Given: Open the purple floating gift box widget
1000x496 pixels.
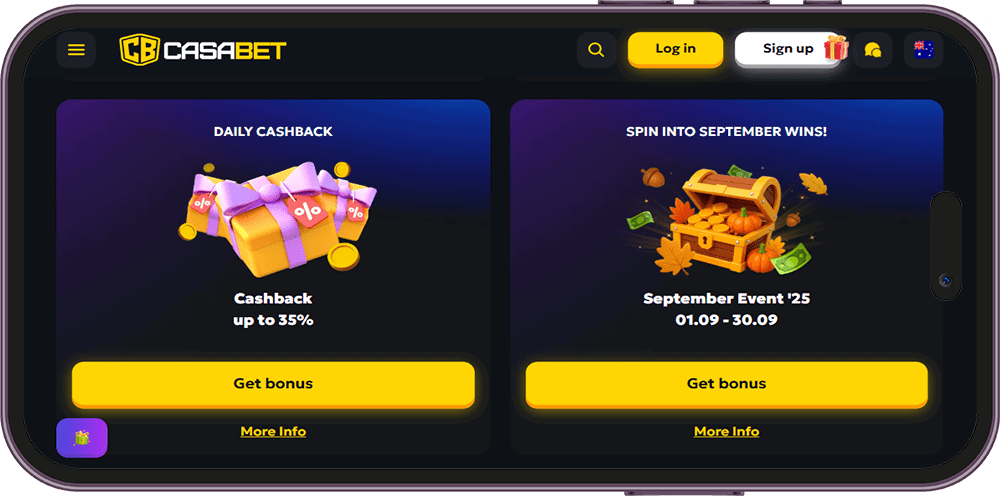Looking at the screenshot, I should [82, 438].
